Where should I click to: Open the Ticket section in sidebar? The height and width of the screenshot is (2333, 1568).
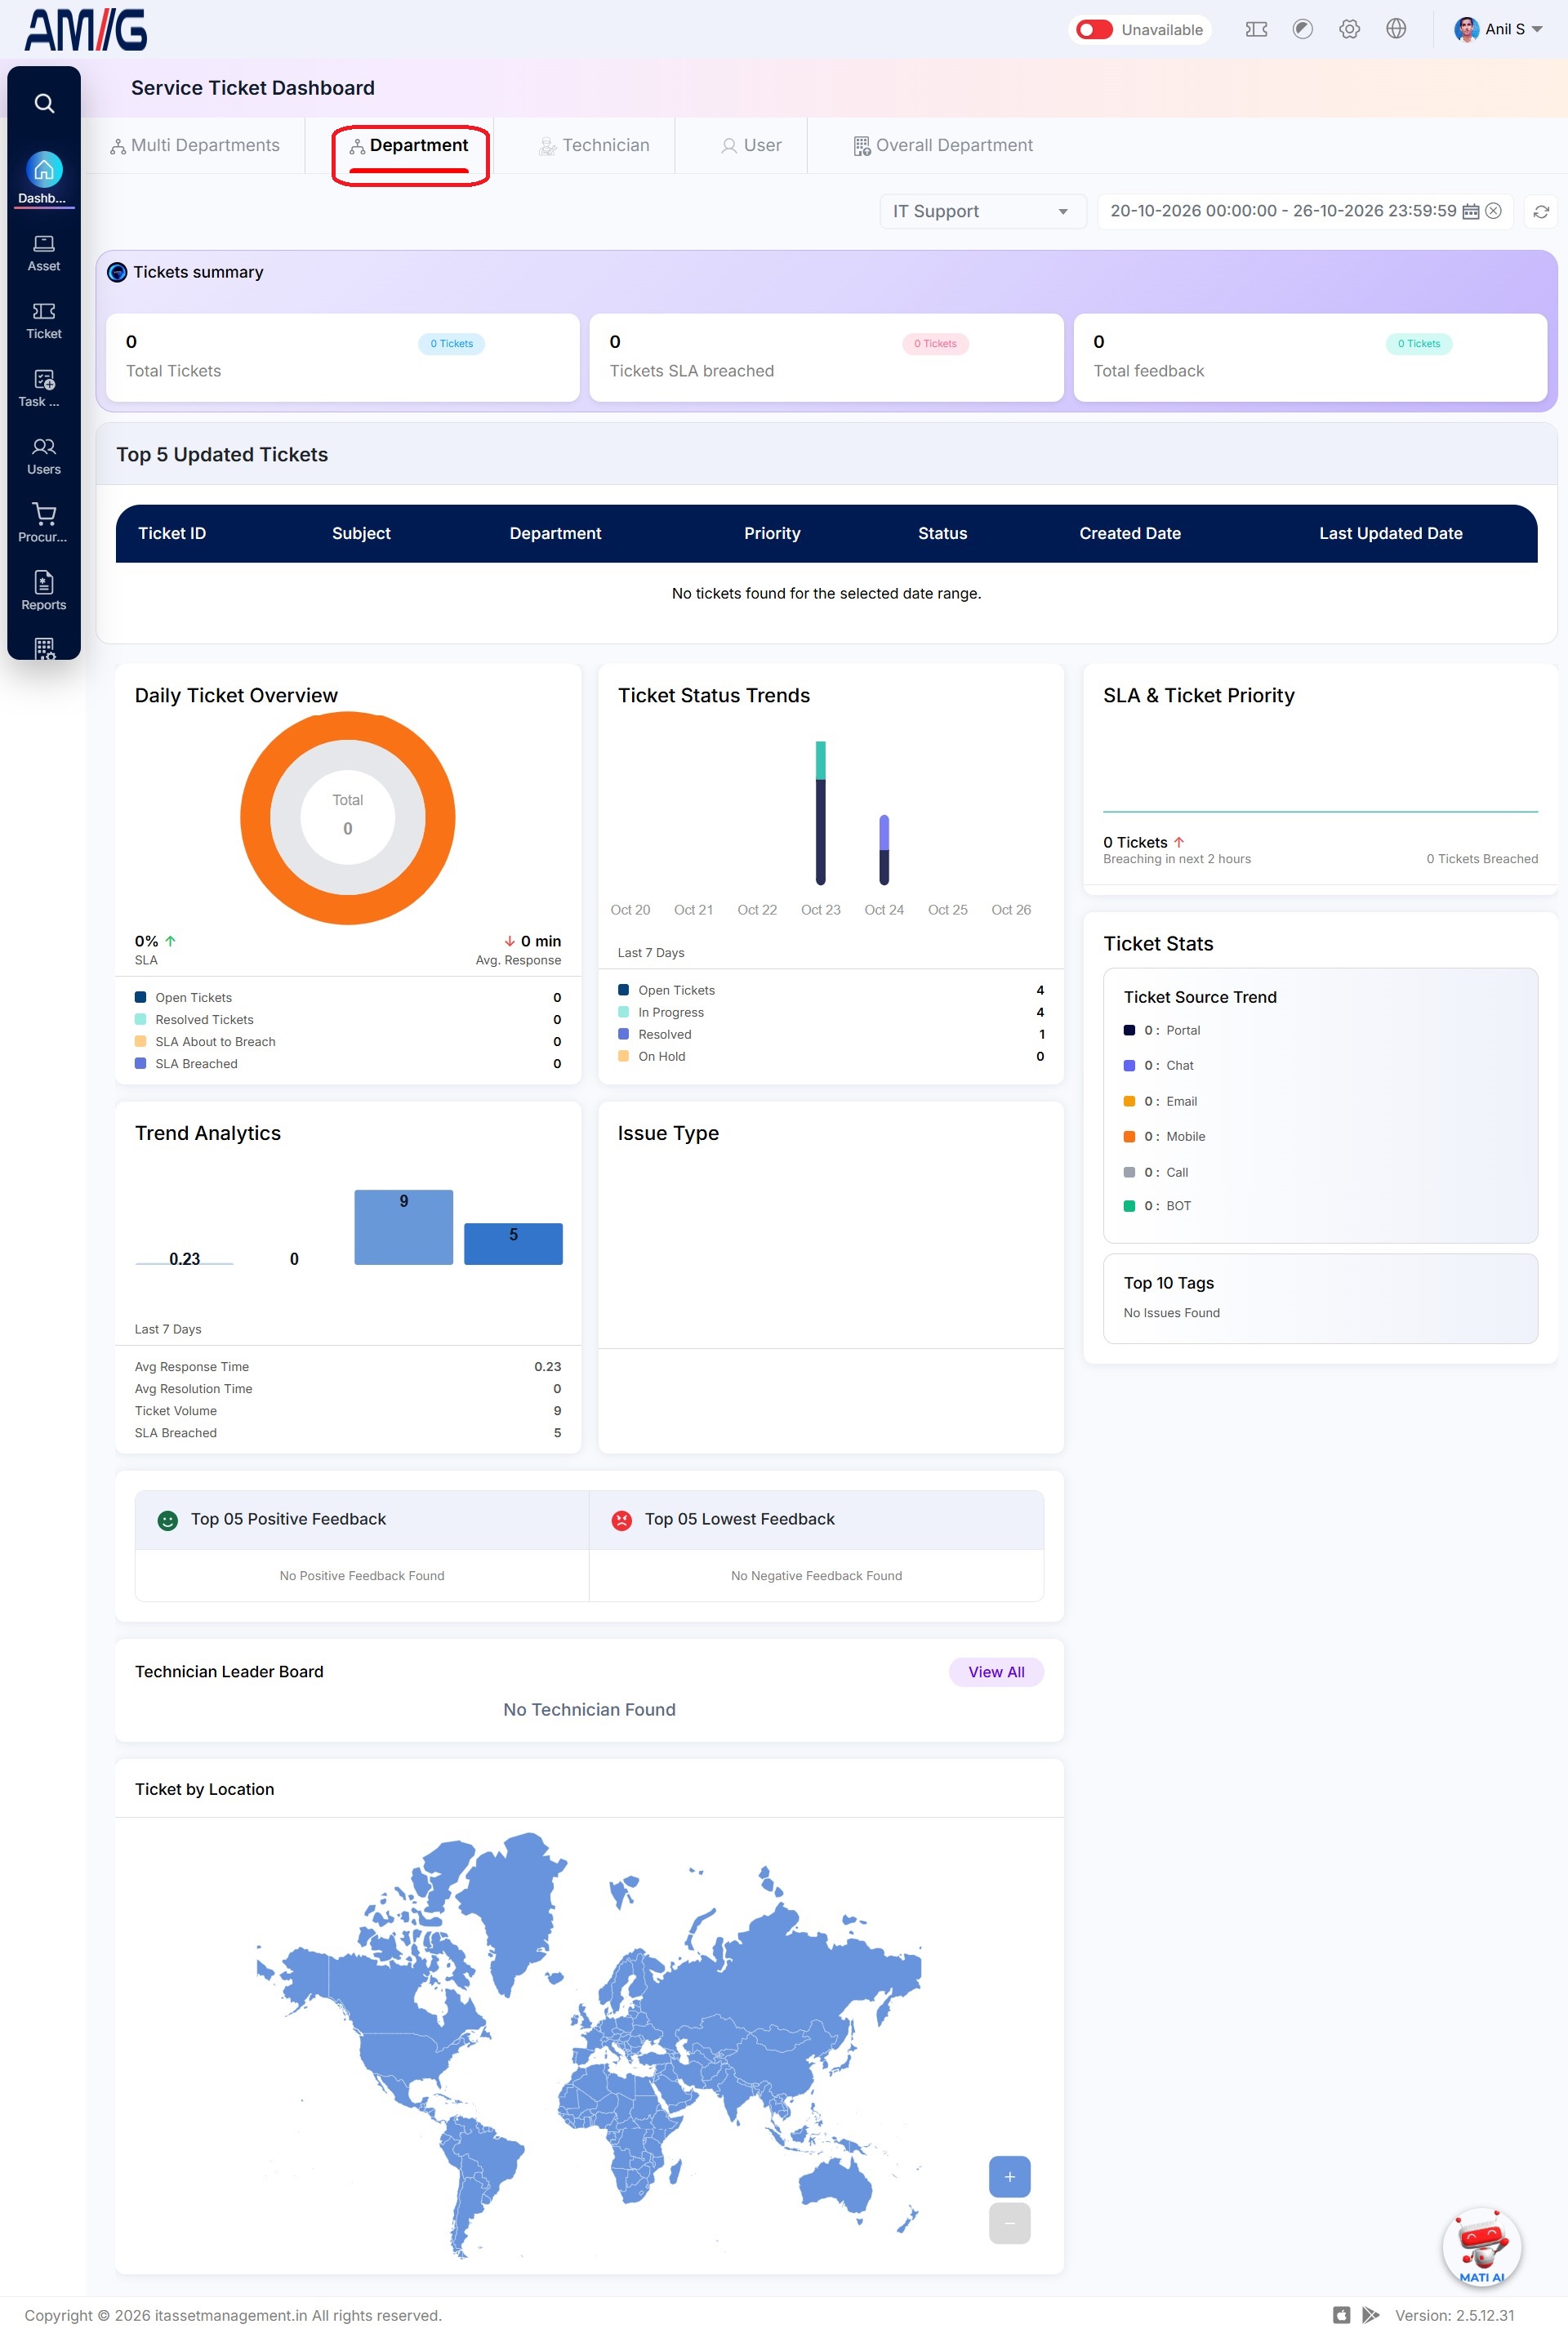pyautogui.click(x=44, y=320)
